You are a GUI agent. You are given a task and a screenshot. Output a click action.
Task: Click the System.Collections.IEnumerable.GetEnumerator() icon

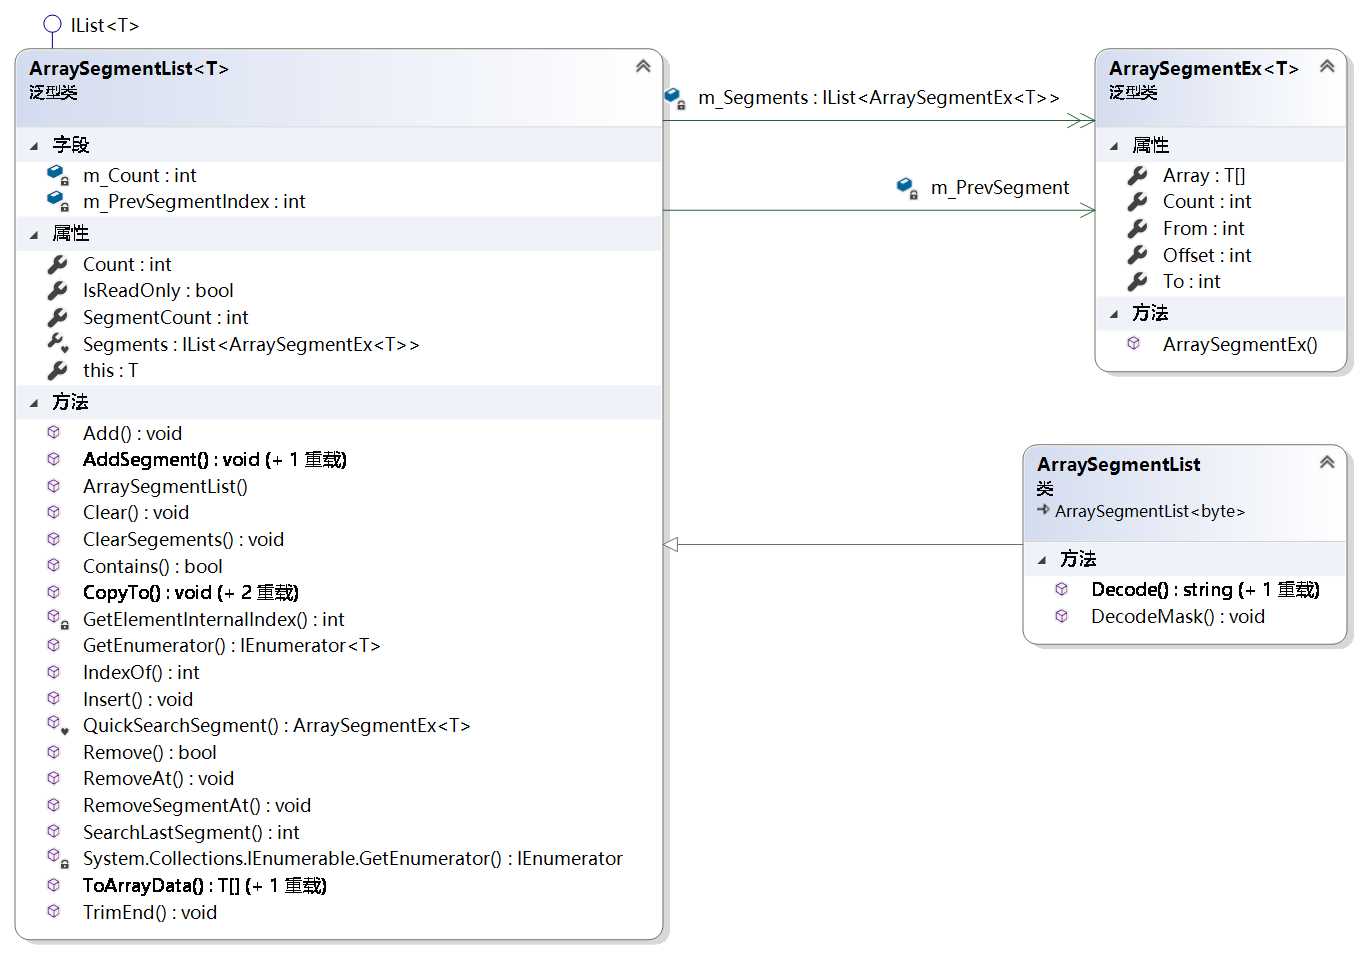tap(57, 858)
